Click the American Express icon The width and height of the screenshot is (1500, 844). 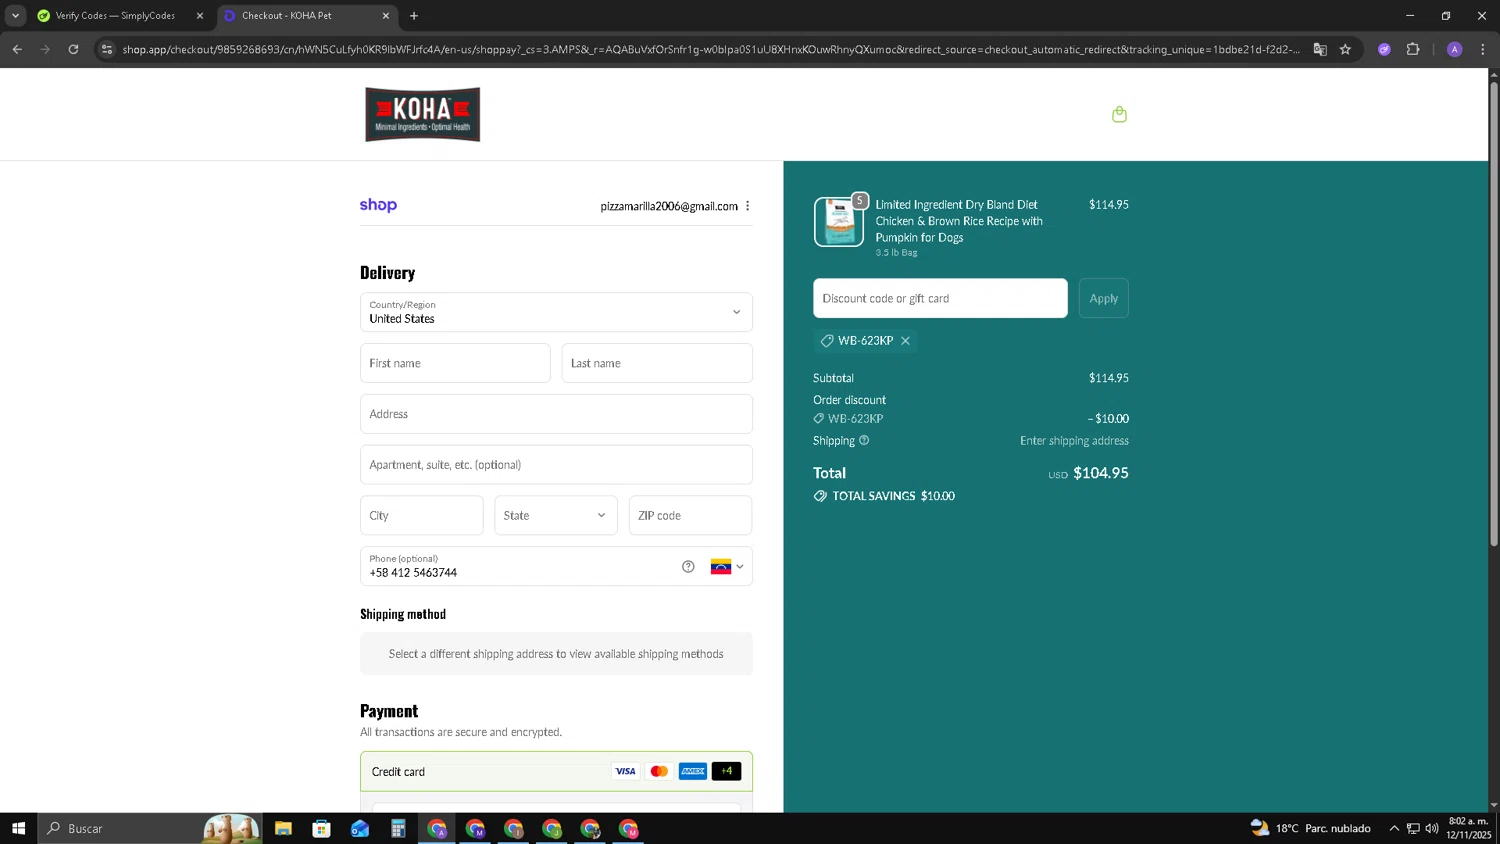pos(693,771)
